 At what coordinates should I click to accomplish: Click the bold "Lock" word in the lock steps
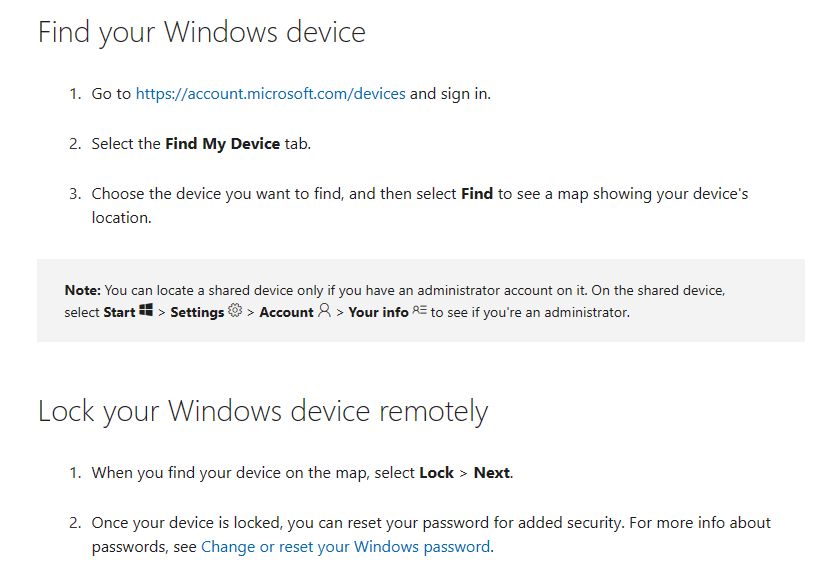pyautogui.click(x=436, y=473)
